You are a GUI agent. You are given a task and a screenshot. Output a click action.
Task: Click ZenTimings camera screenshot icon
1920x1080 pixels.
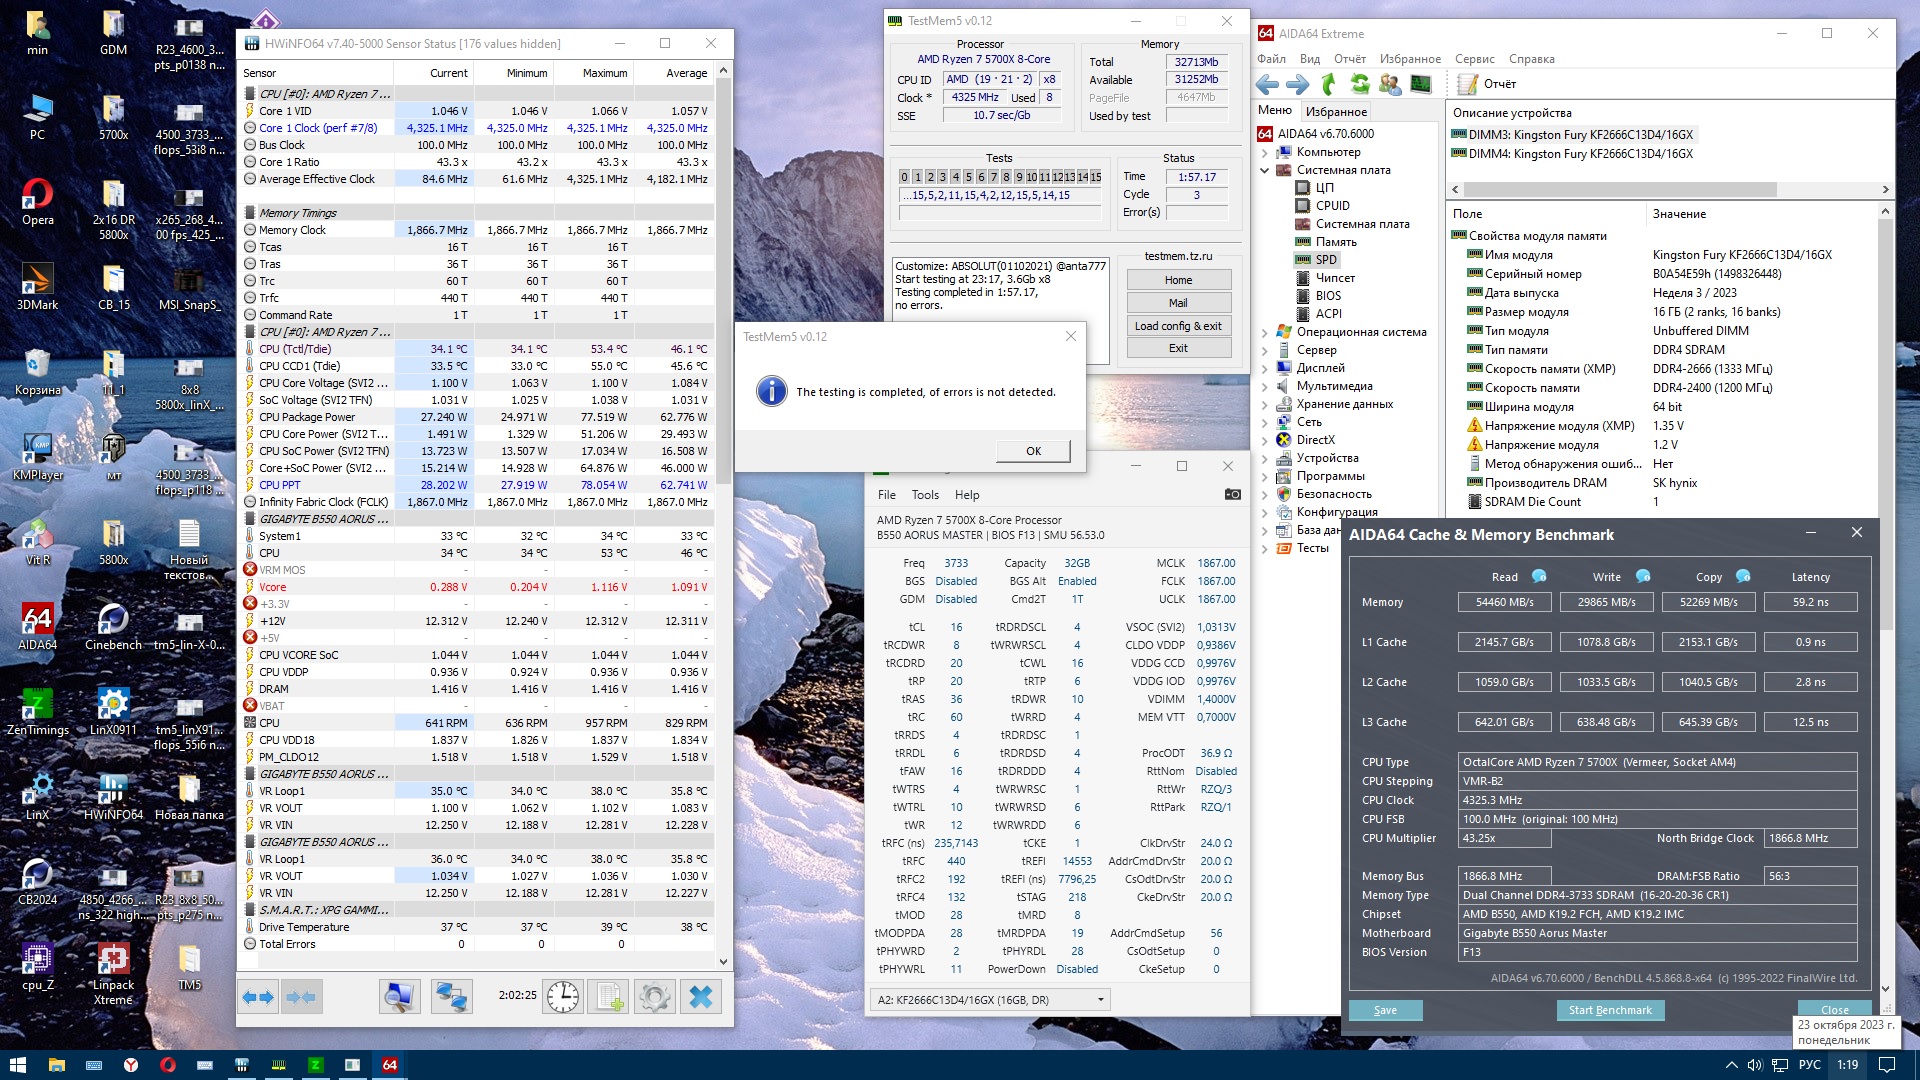coord(1232,494)
